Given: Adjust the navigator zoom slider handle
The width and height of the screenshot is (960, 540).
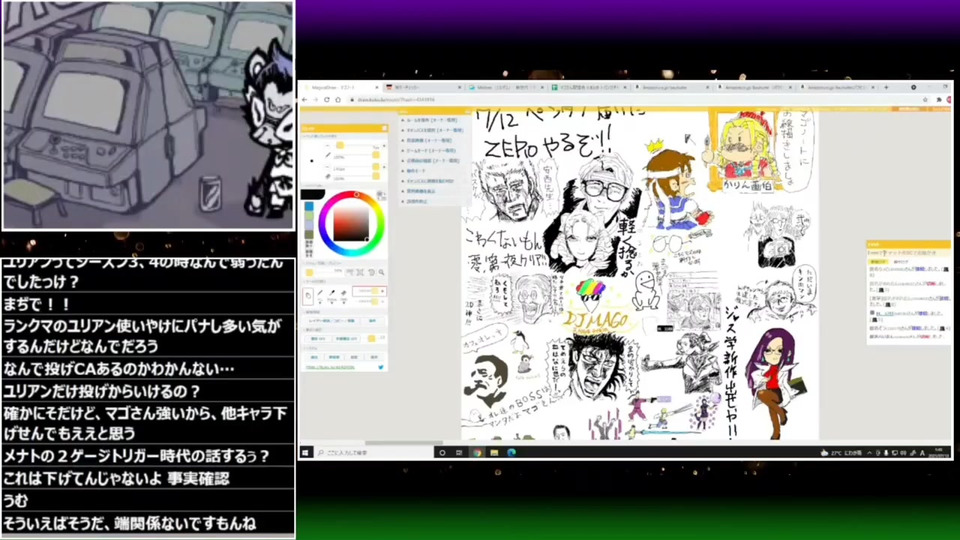Looking at the screenshot, I should [309, 272].
